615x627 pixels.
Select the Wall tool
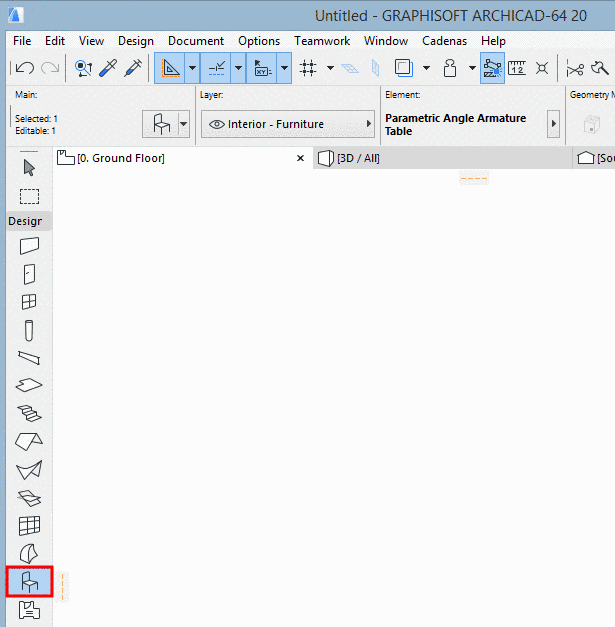click(x=29, y=246)
